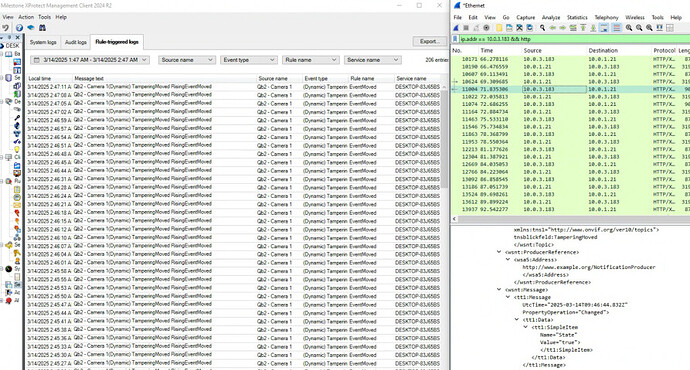
Task: Click the blue graduation-cap icon in Milestone toolbar
Action: coord(31,28)
